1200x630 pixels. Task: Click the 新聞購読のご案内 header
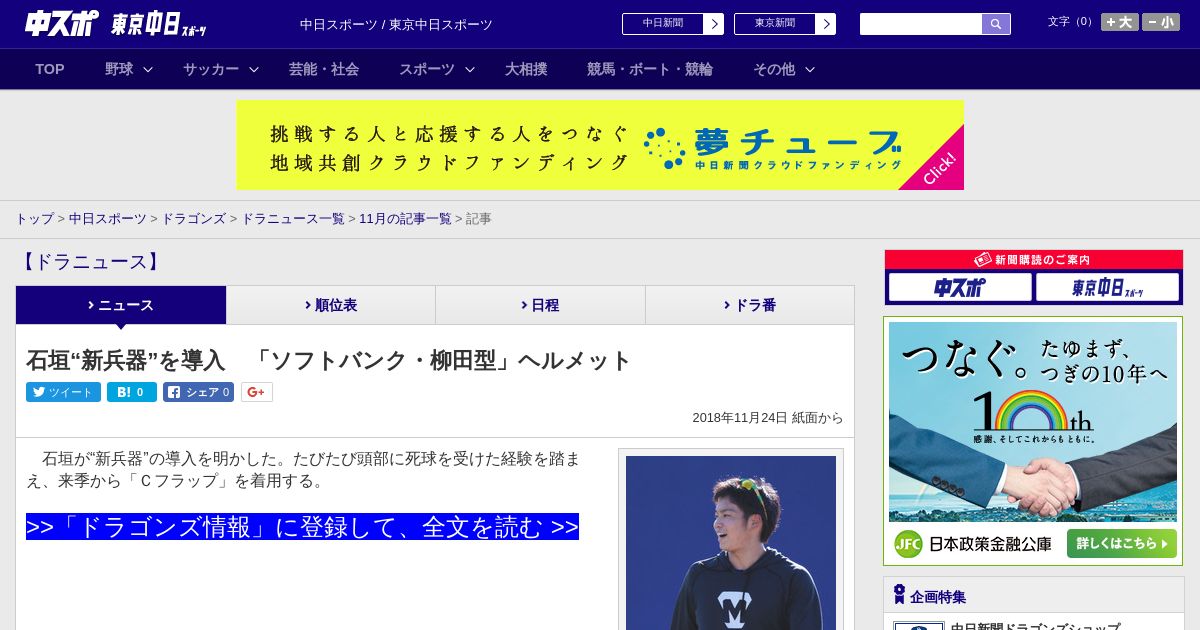click(x=1033, y=260)
